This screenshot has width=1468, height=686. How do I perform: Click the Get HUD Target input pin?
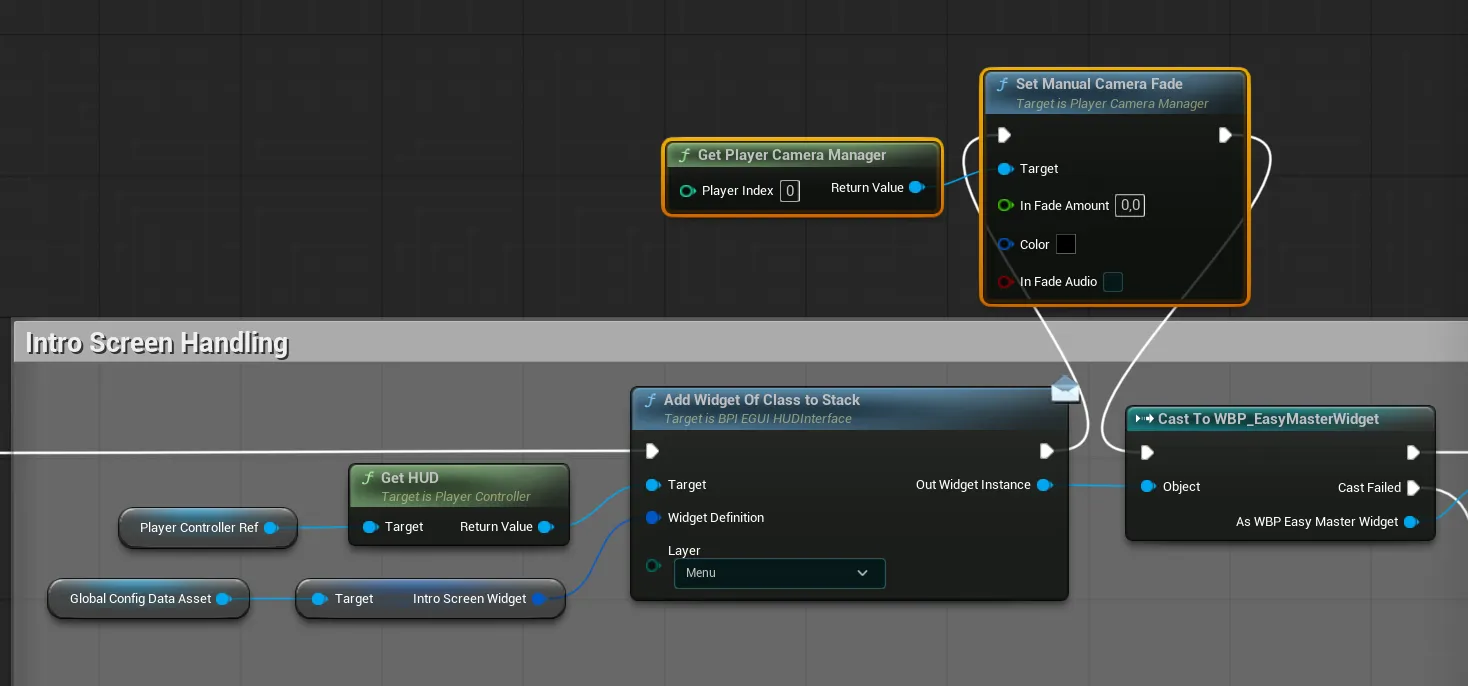click(x=370, y=527)
